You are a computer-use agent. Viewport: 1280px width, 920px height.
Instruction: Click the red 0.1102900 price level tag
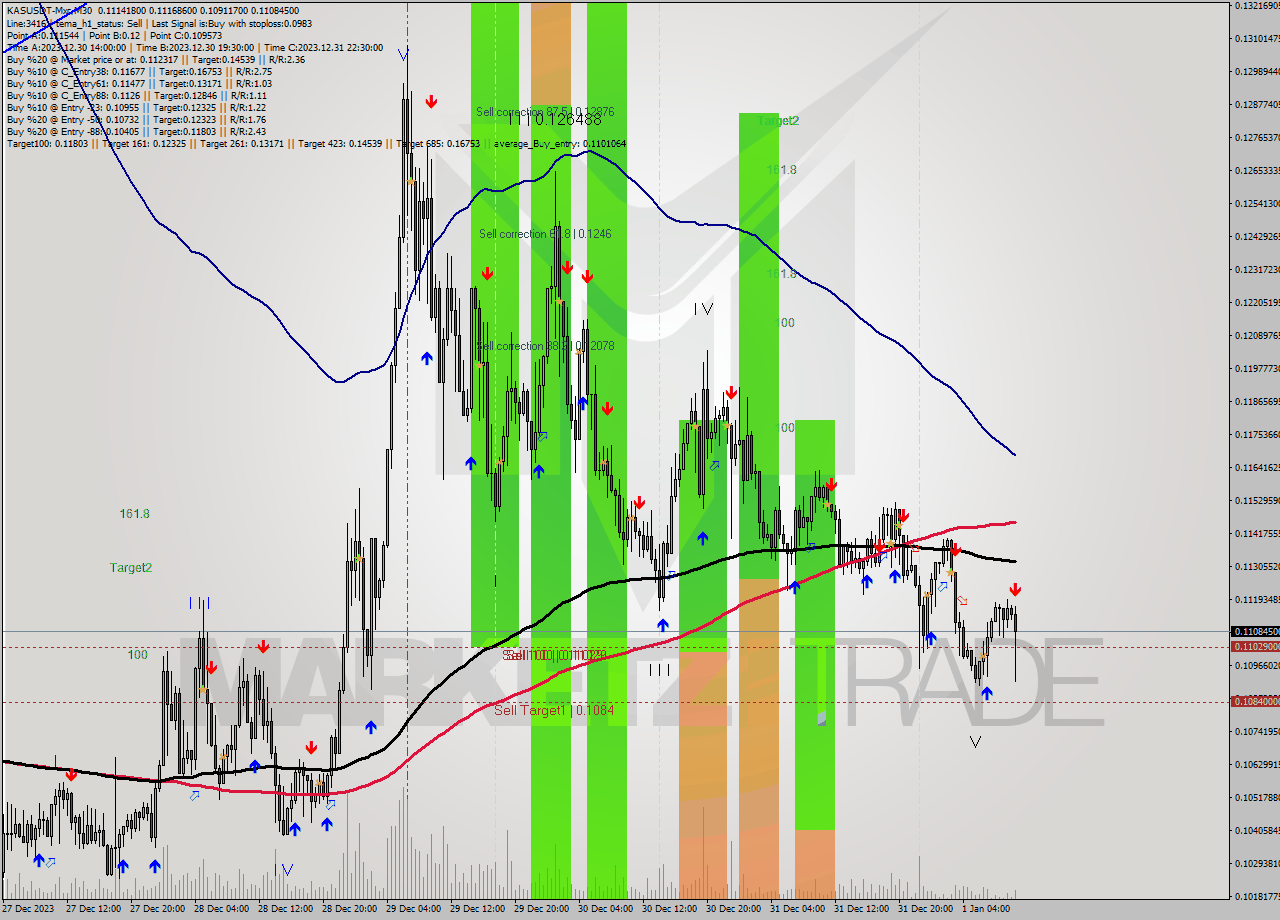point(1255,647)
